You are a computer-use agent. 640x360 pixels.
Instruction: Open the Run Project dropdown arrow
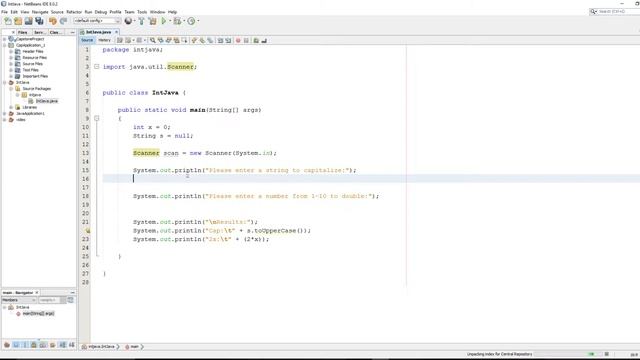(x=170, y=21)
